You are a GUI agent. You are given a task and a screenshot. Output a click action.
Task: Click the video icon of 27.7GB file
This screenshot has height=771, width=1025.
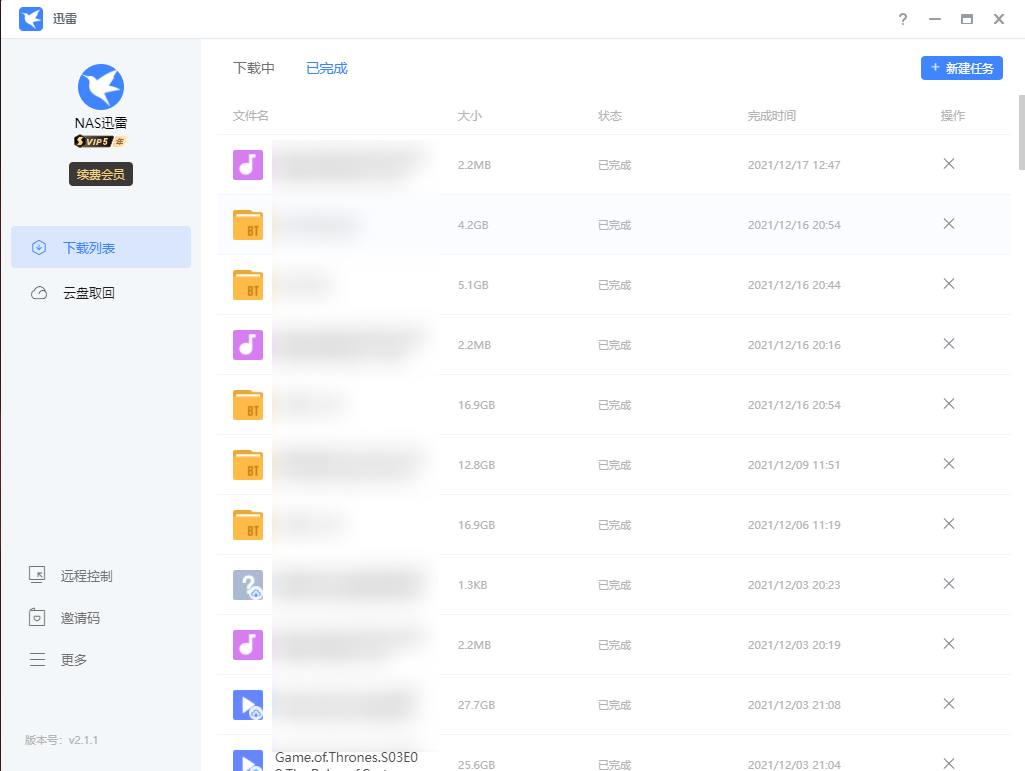tap(248, 705)
